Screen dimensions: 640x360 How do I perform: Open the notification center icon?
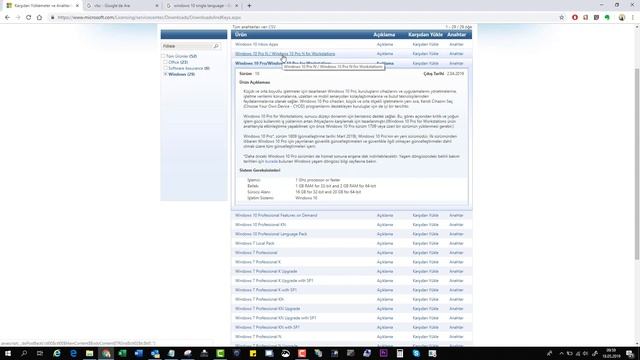[630, 353]
